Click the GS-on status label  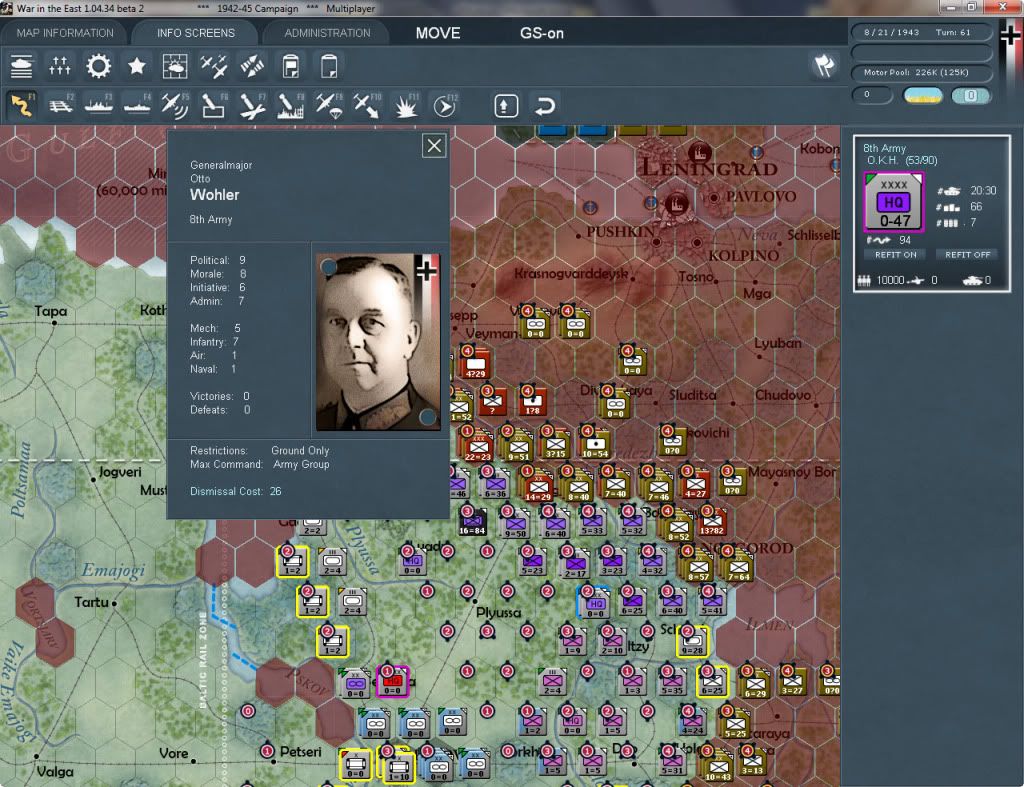(541, 33)
